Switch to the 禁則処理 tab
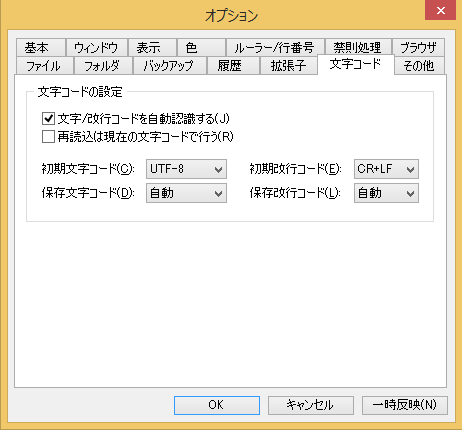The height and width of the screenshot is (430, 462). pyautogui.click(x=358, y=48)
